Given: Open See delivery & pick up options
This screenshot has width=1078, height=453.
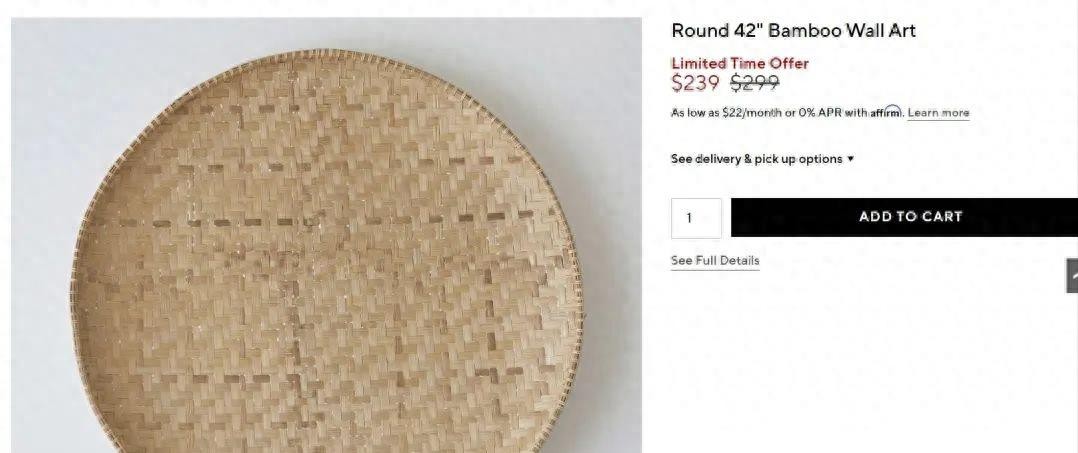Looking at the screenshot, I should [x=756, y=159].
